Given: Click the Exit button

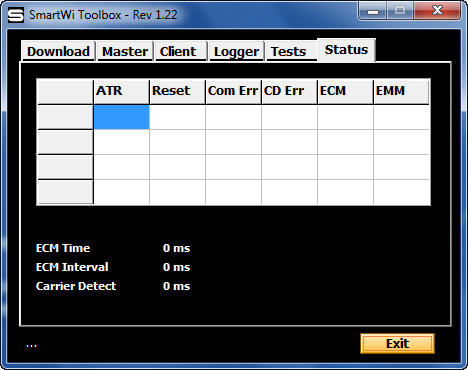Looking at the screenshot, I should [397, 344].
